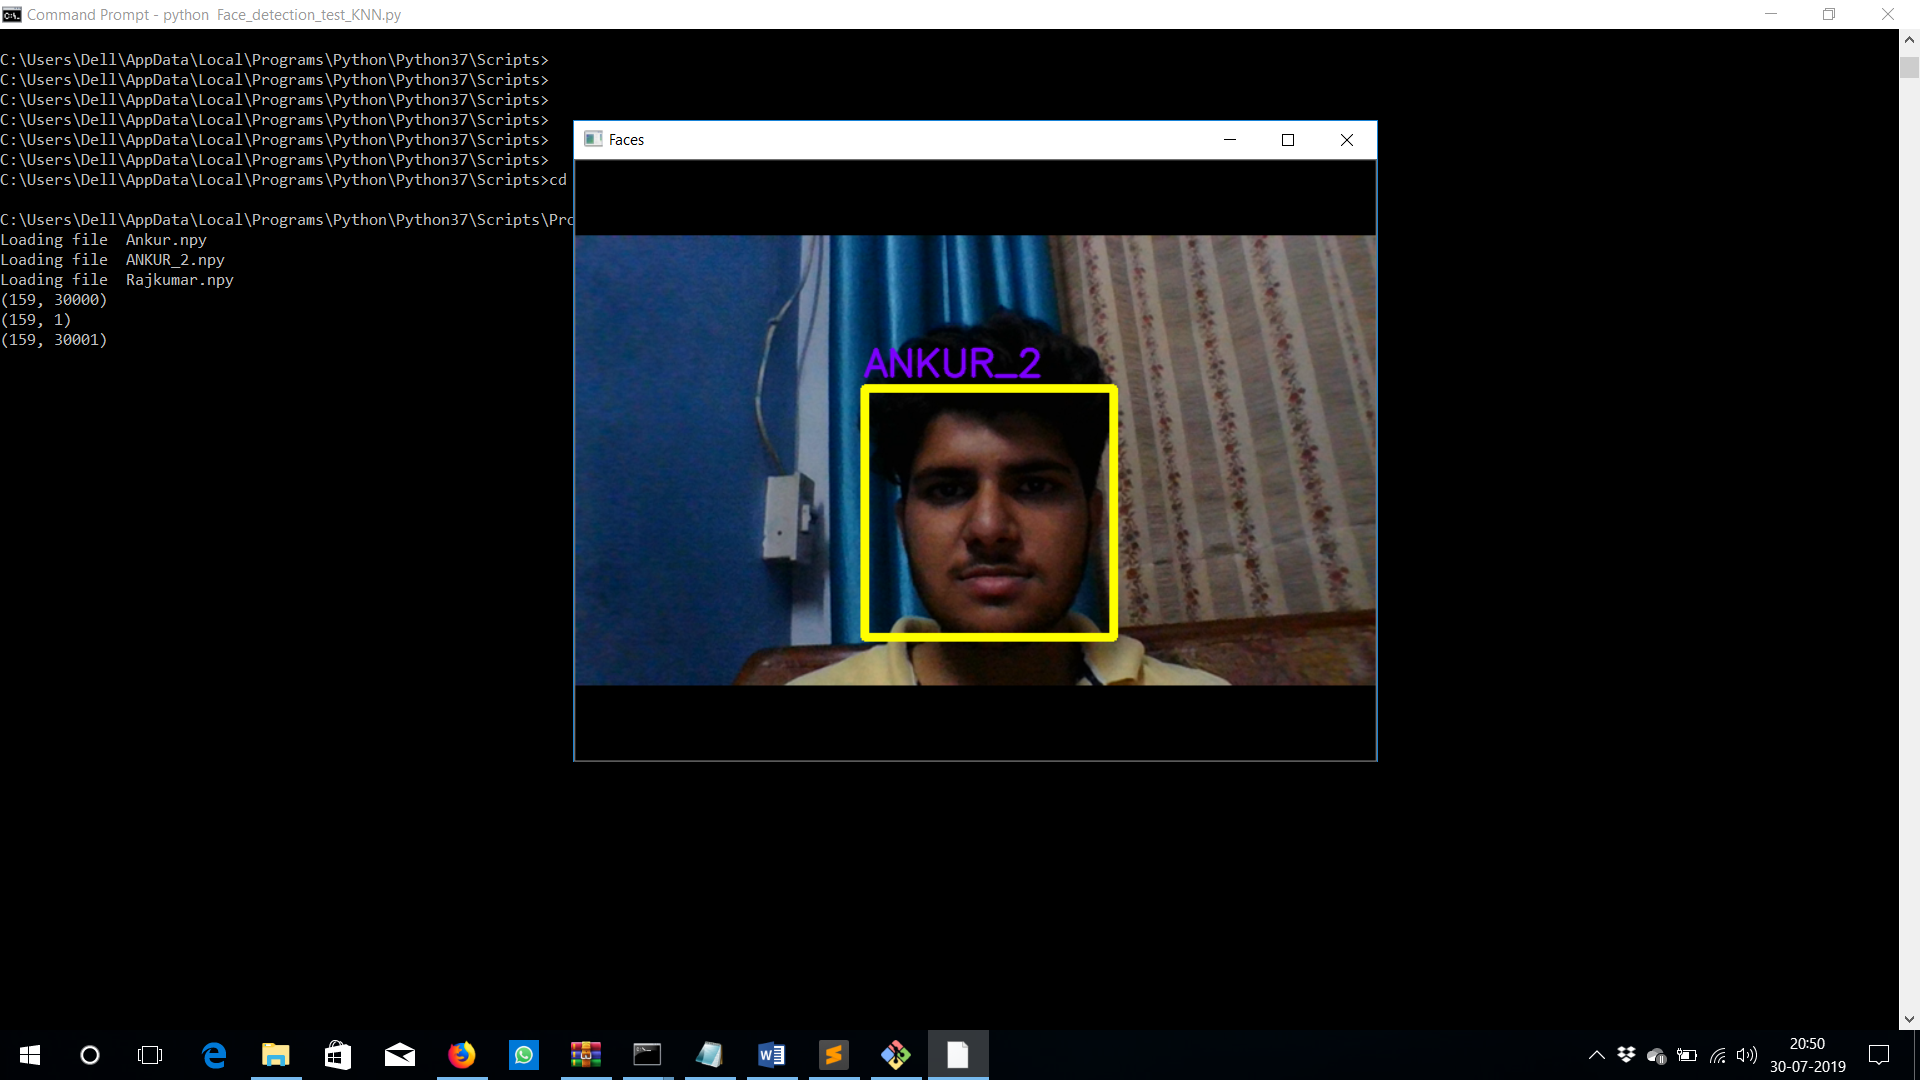Viewport: 1920px width, 1080px height.
Task: Click the Cortana search circle
Action: click(90, 1055)
